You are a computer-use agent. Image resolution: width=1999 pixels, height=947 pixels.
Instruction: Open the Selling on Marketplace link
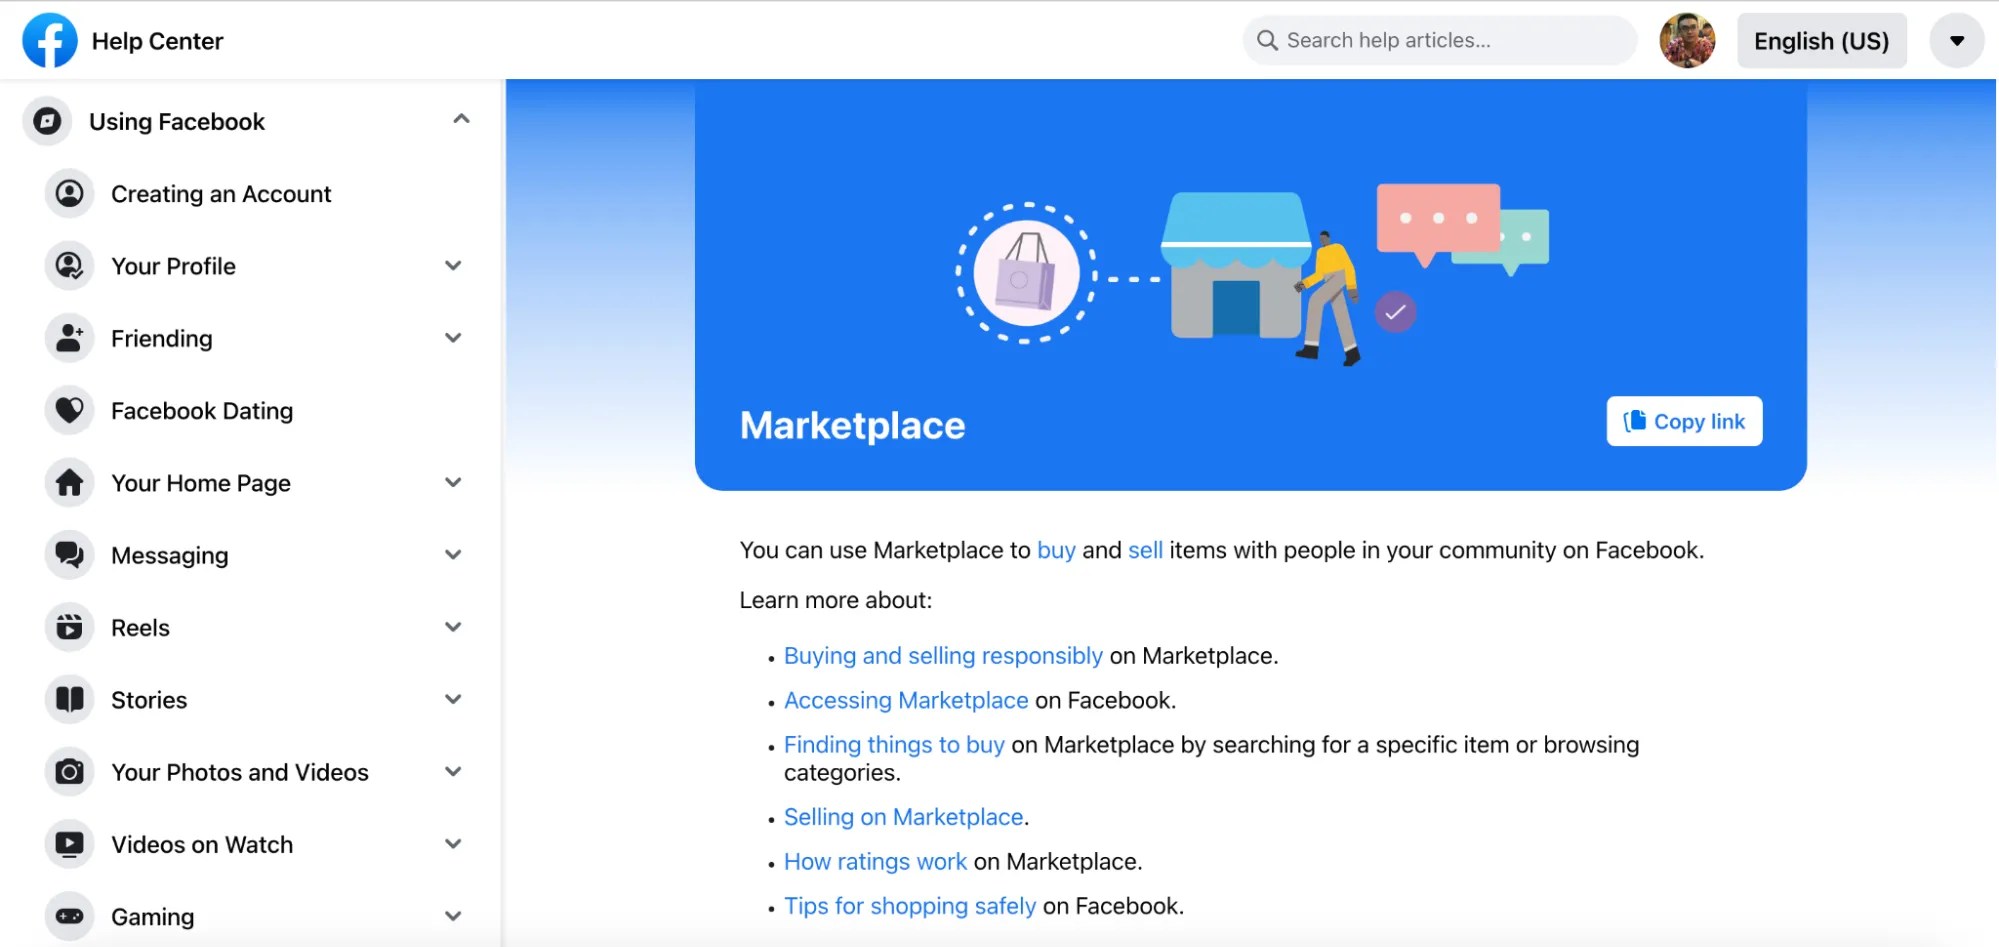coord(903,816)
